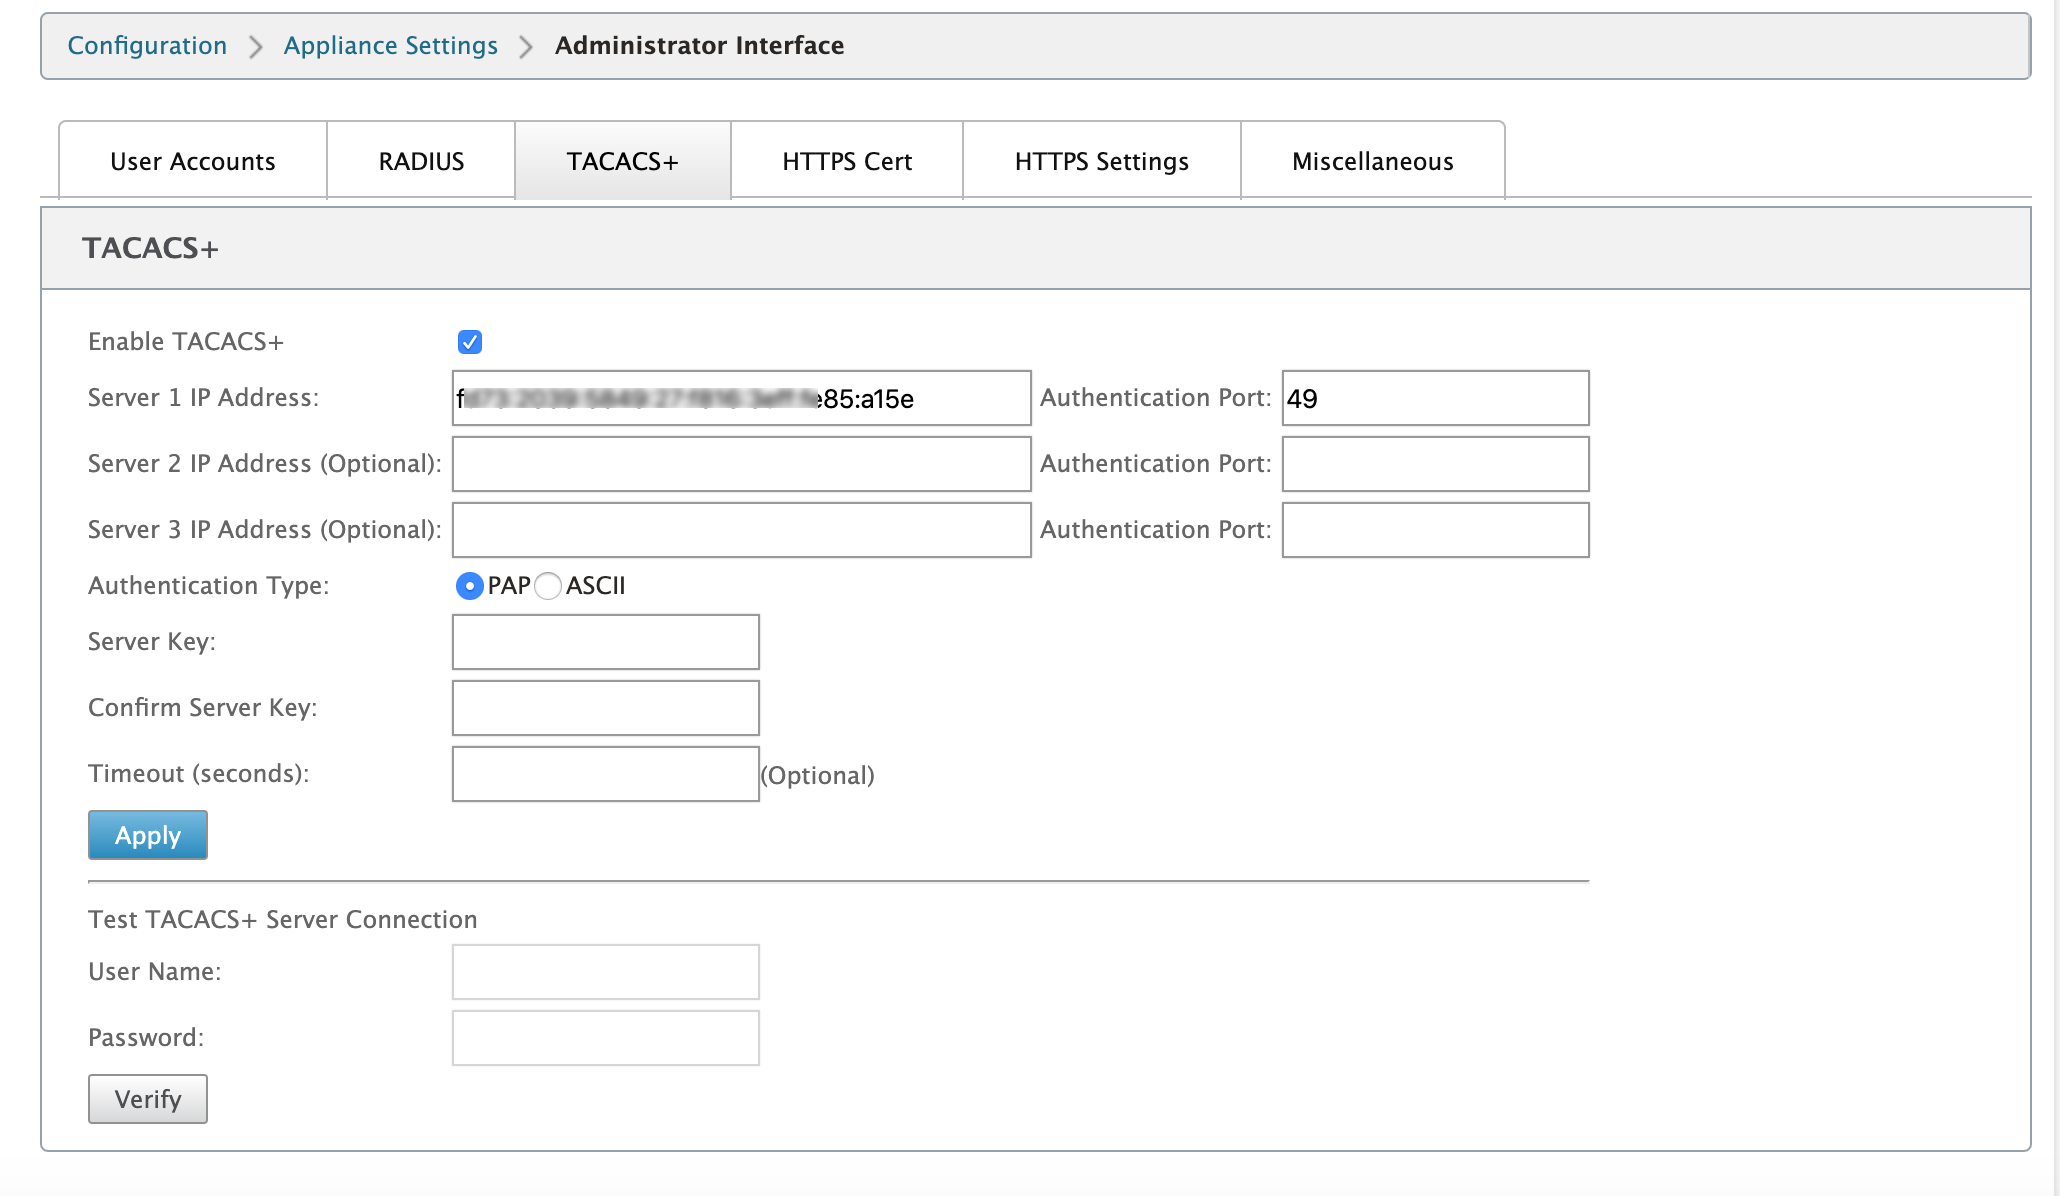This screenshot has height=1196, width=2060.
Task: Click the Verify button
Action: coord(148,1099)
